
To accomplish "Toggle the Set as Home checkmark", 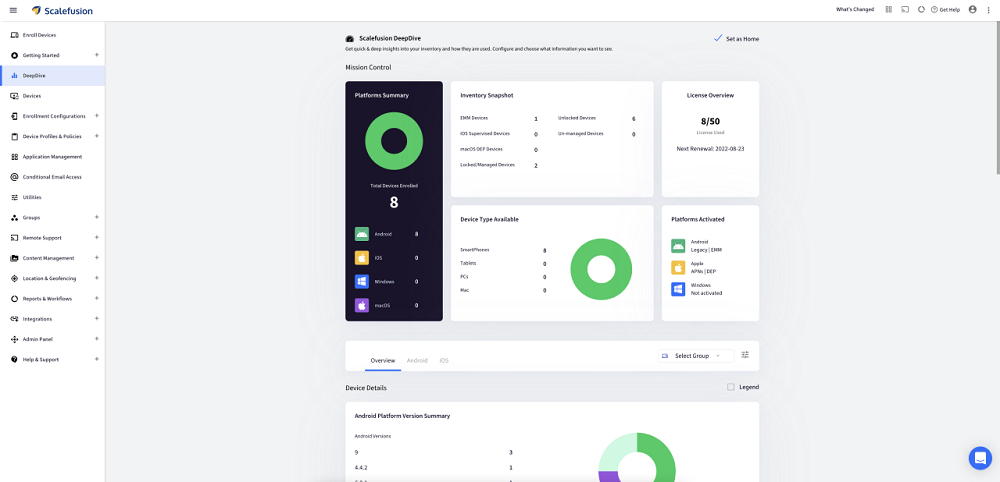I will point(718,38).
